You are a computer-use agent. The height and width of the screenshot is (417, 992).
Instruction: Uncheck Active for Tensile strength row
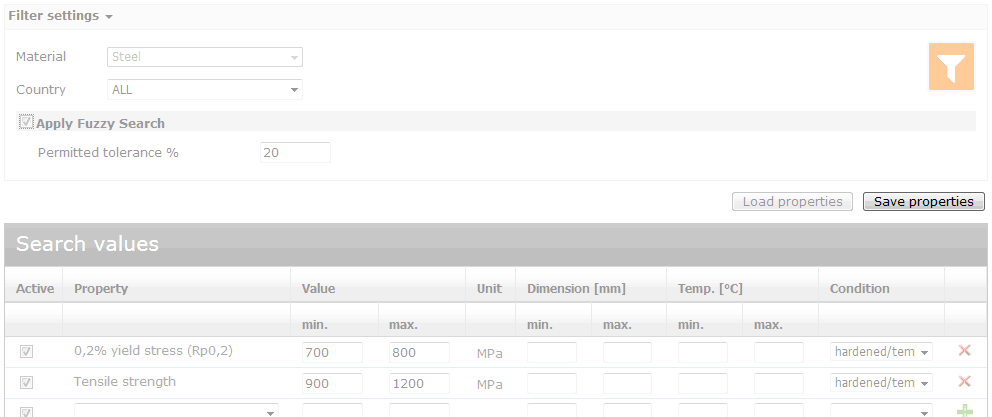click(27, 382)
